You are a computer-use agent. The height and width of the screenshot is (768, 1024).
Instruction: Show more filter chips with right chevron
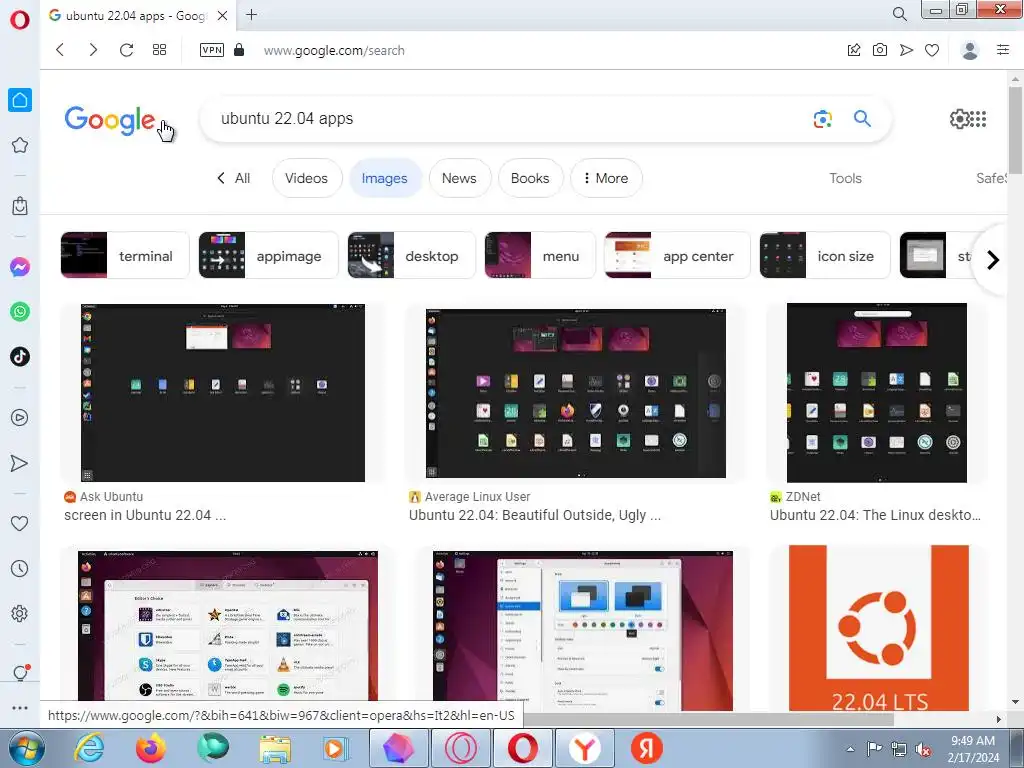[x=993, y=260]
